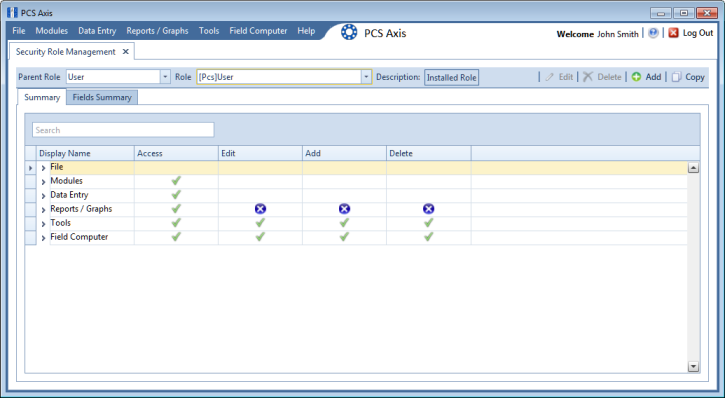Open the Field Computer menu
Viewport: 725px width, 398px height.
[x=258, y=31]
